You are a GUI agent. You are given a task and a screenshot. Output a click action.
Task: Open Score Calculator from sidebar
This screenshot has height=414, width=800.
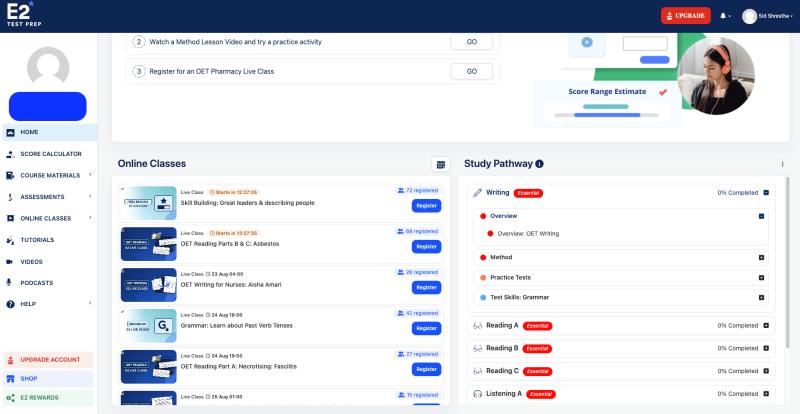(x=49, y=154)
